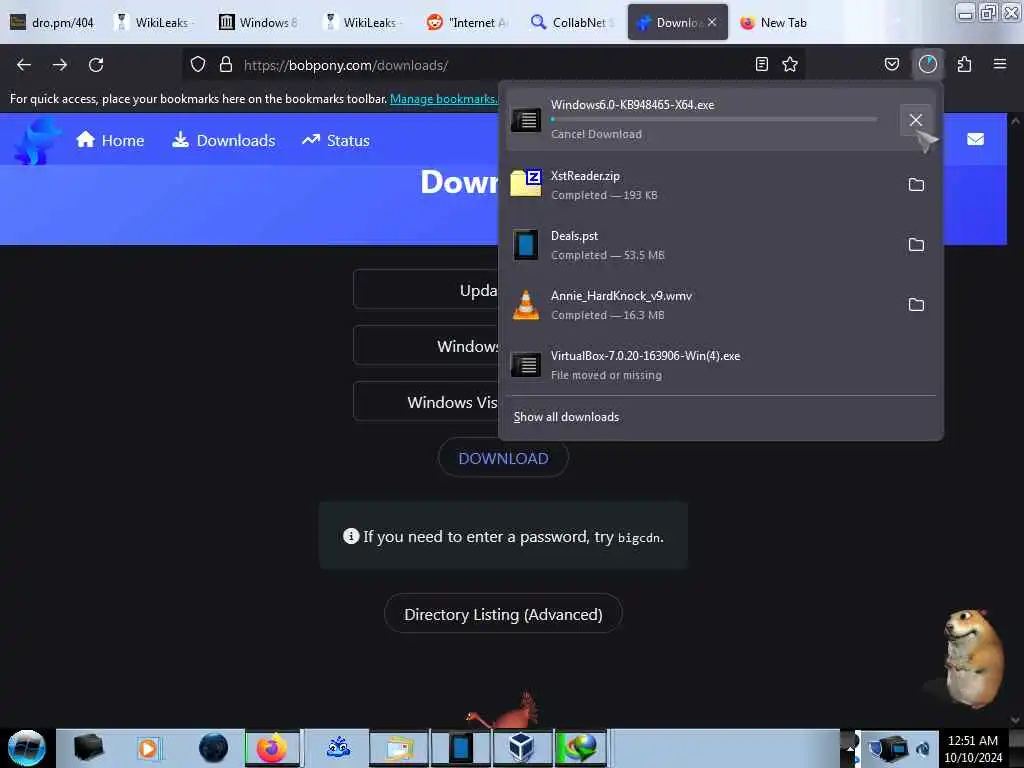Click the download progress bar for Windows6.0-KB948465
The image size is (1024, 768).
click(x=714, y=120)
